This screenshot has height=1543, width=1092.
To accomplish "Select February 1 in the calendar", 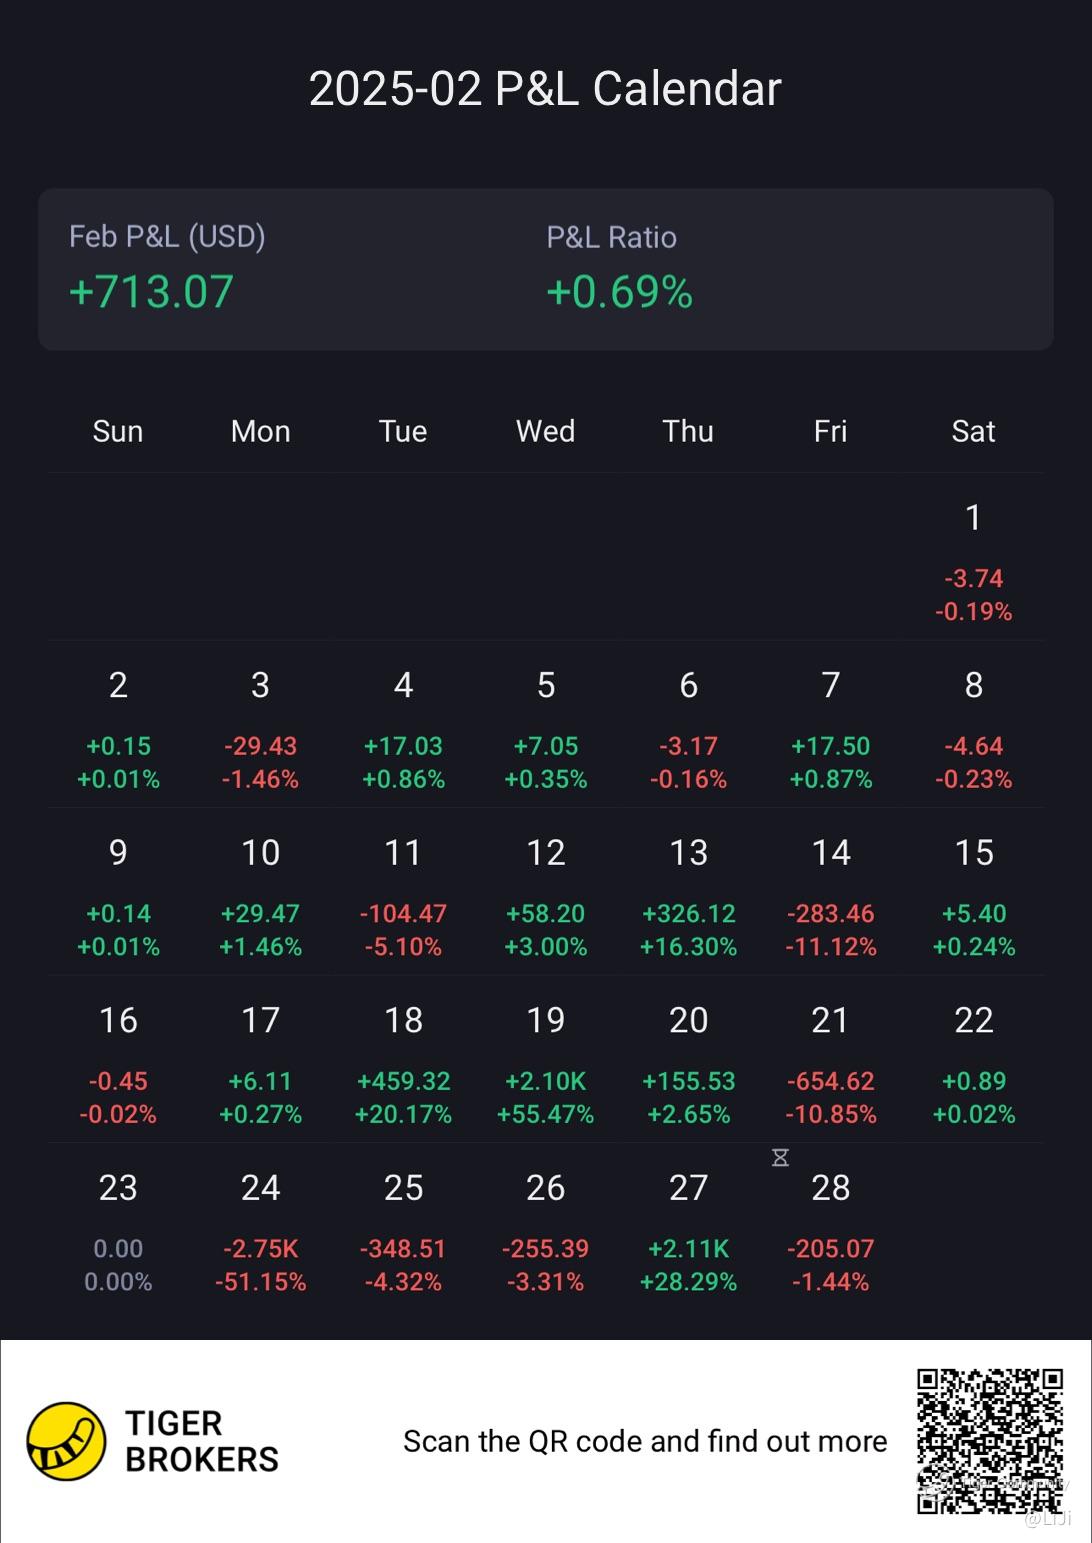I will tap(973, 561).
